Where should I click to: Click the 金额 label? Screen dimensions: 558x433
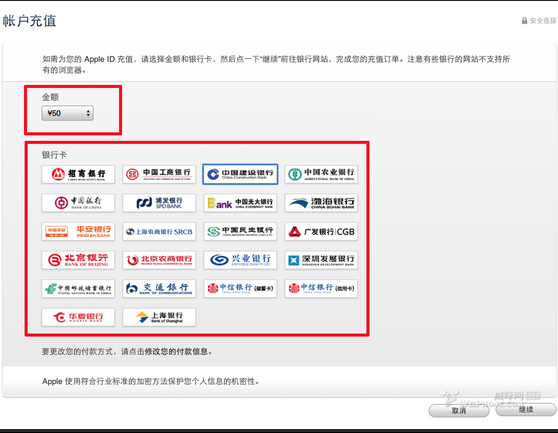50,97
